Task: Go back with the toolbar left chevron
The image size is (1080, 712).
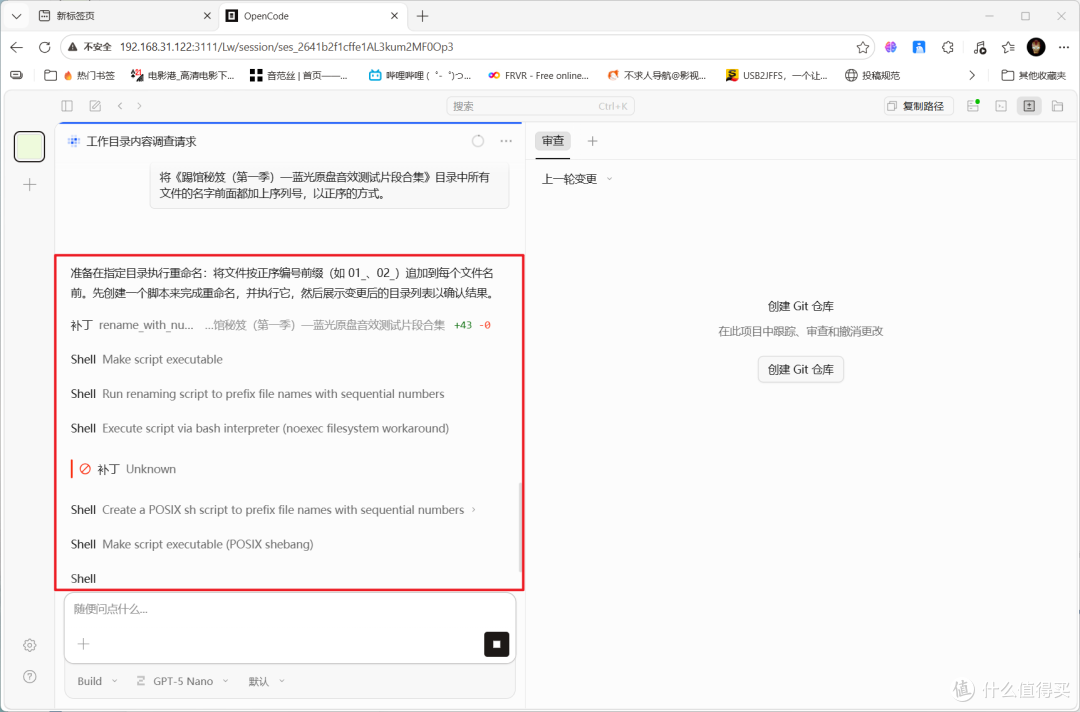Action: coord(120,106)
